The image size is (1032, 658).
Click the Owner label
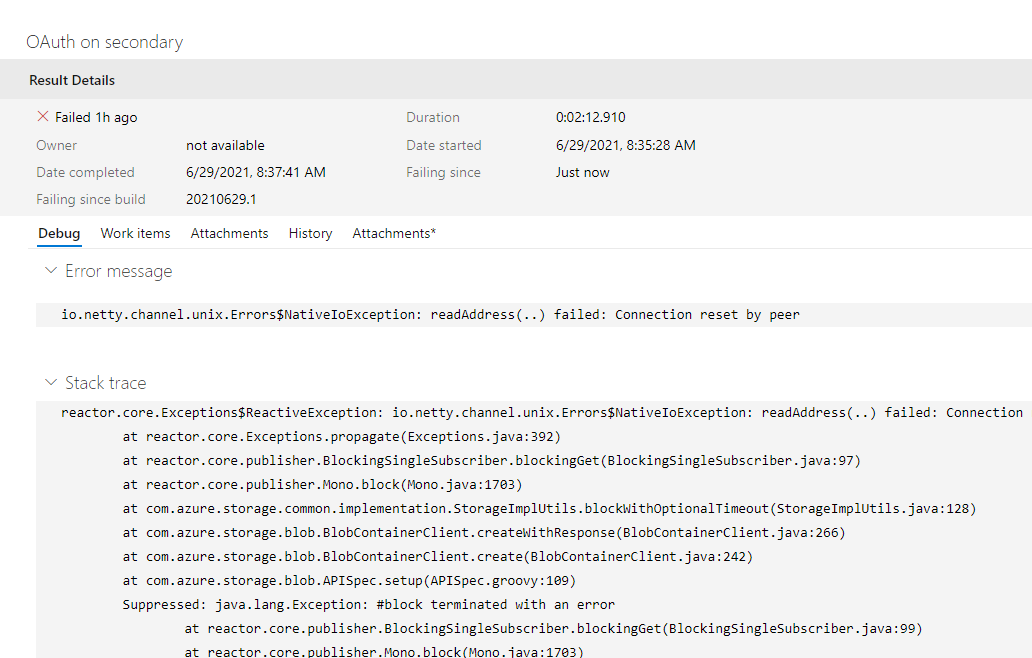pos(57,145)
